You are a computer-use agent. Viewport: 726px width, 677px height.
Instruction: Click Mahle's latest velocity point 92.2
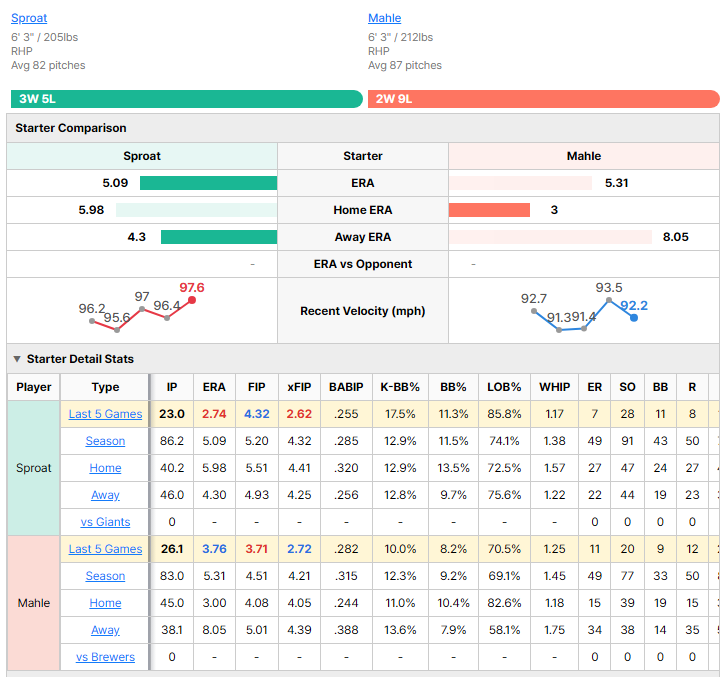pos(634,318)
